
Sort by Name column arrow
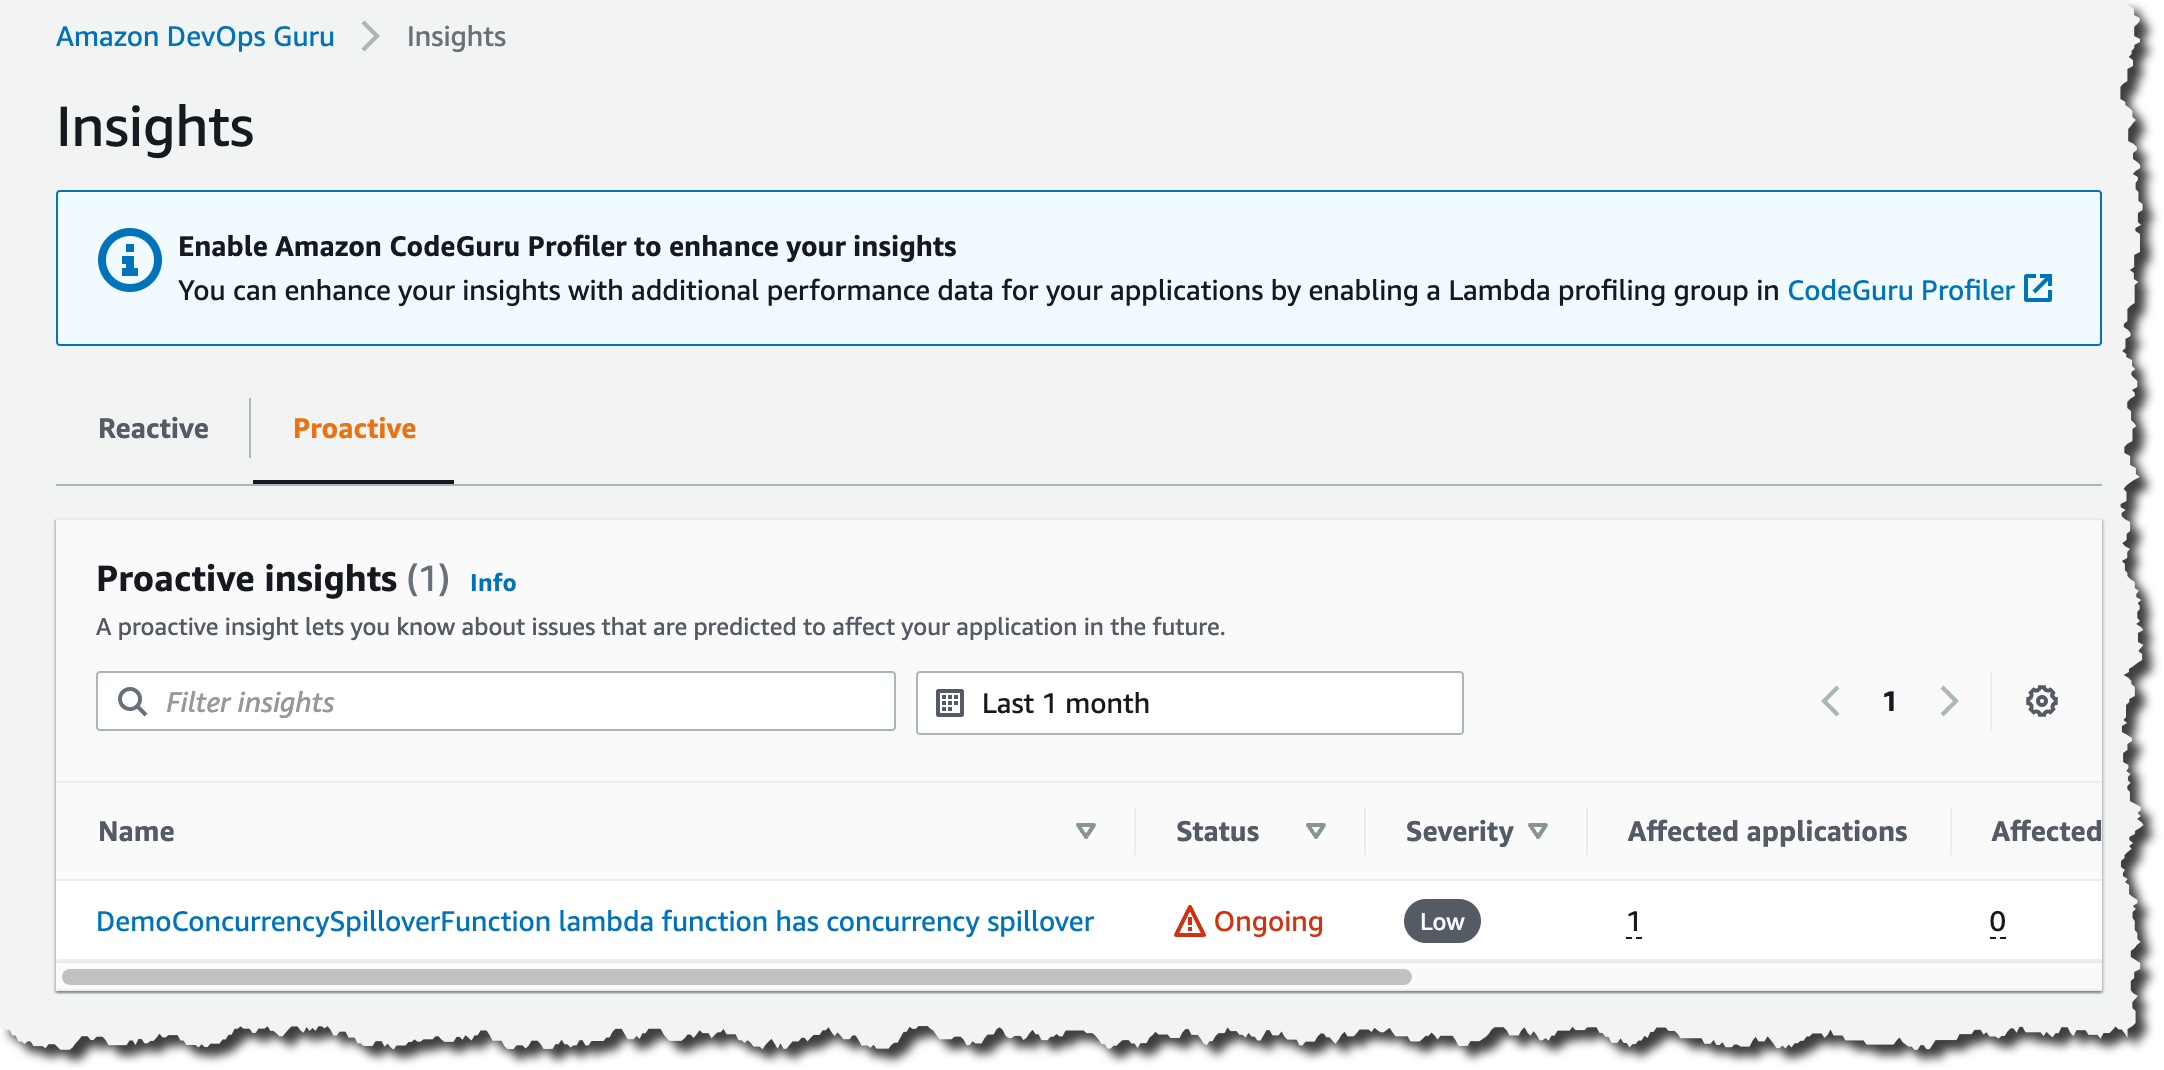pos(1085,831)
